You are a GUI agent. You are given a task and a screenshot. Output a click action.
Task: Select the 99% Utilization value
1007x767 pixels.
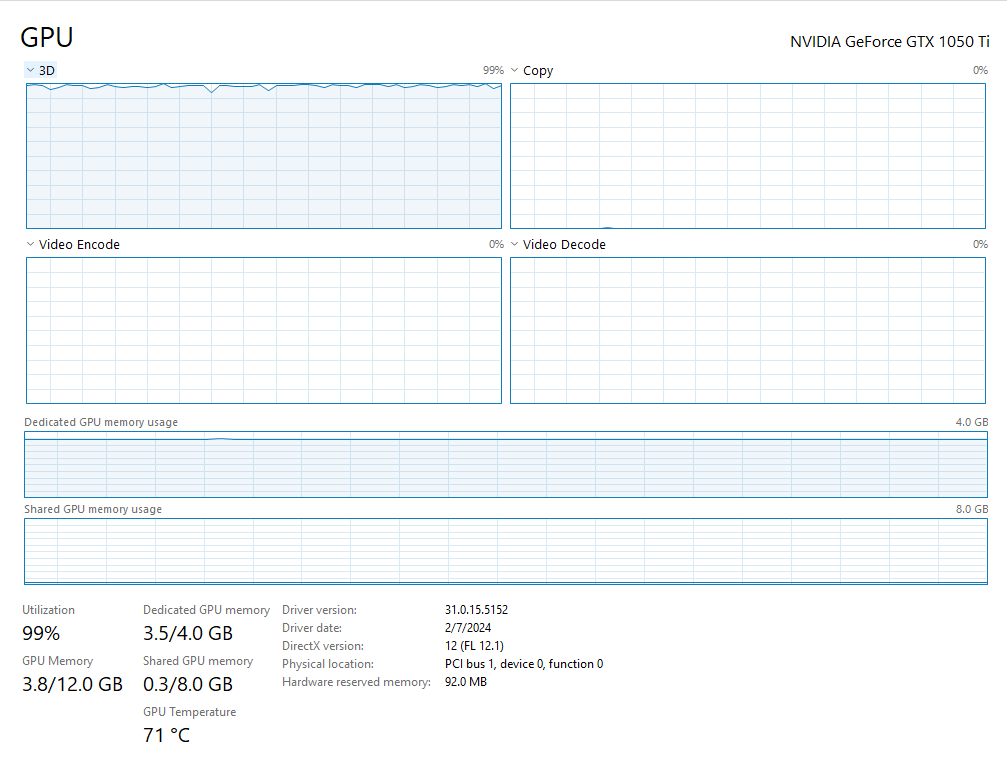point(41,633)
